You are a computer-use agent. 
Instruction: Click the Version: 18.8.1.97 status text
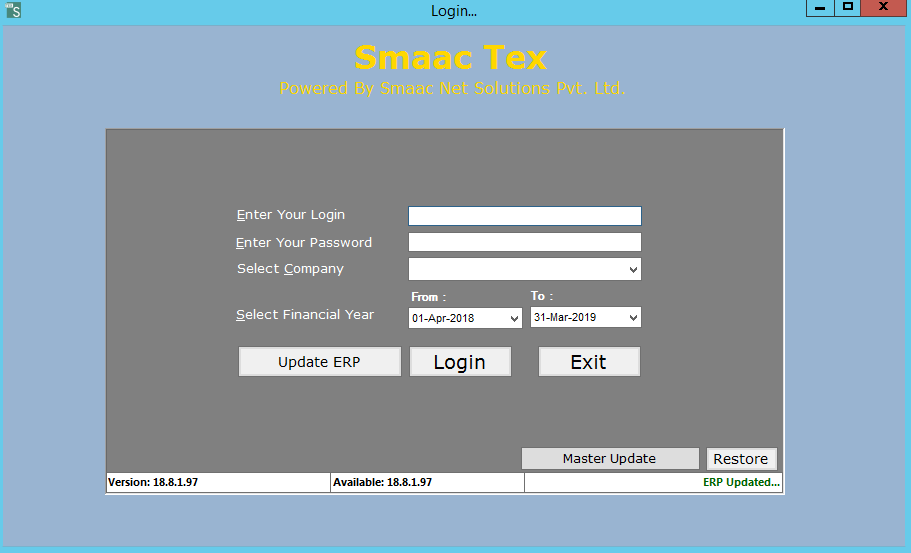click(153, 482)
